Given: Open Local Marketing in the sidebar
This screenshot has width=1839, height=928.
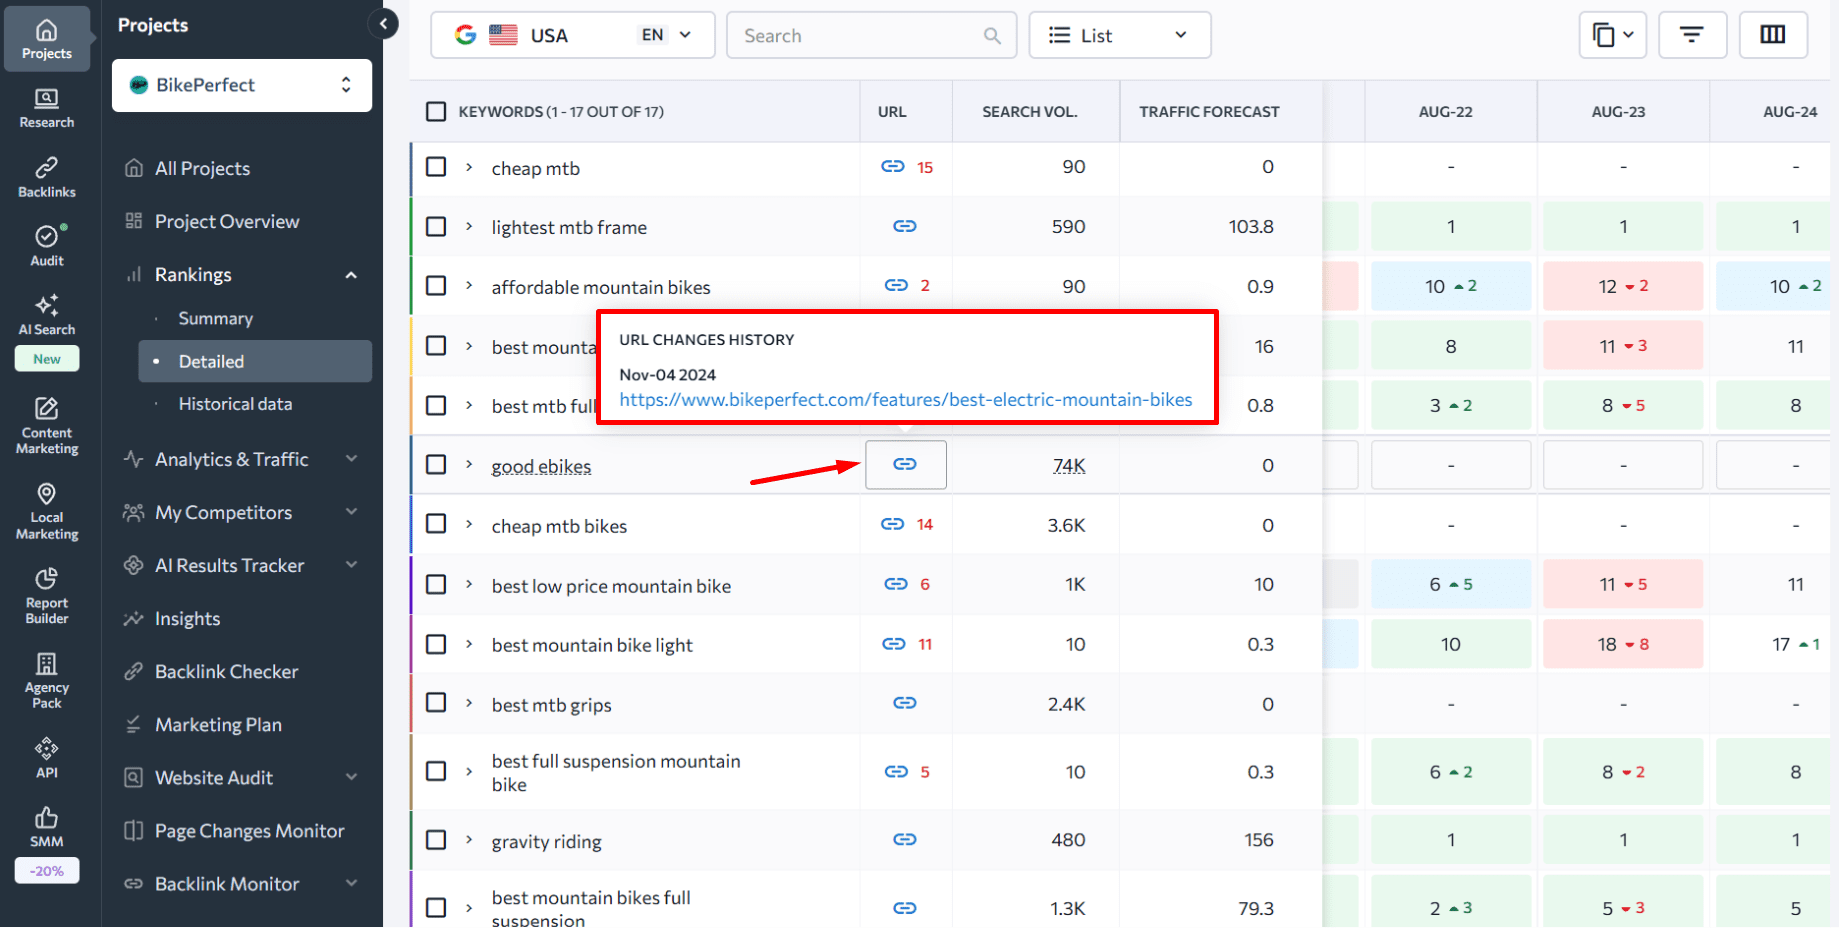Looking at the screenshot, I should (46, 510).
